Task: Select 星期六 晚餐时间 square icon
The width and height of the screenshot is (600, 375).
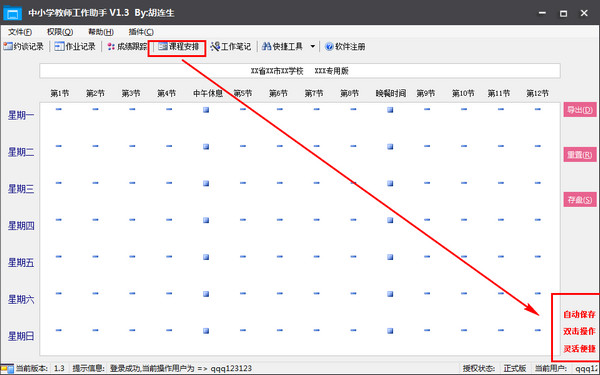Action: (x=390, y=294)
